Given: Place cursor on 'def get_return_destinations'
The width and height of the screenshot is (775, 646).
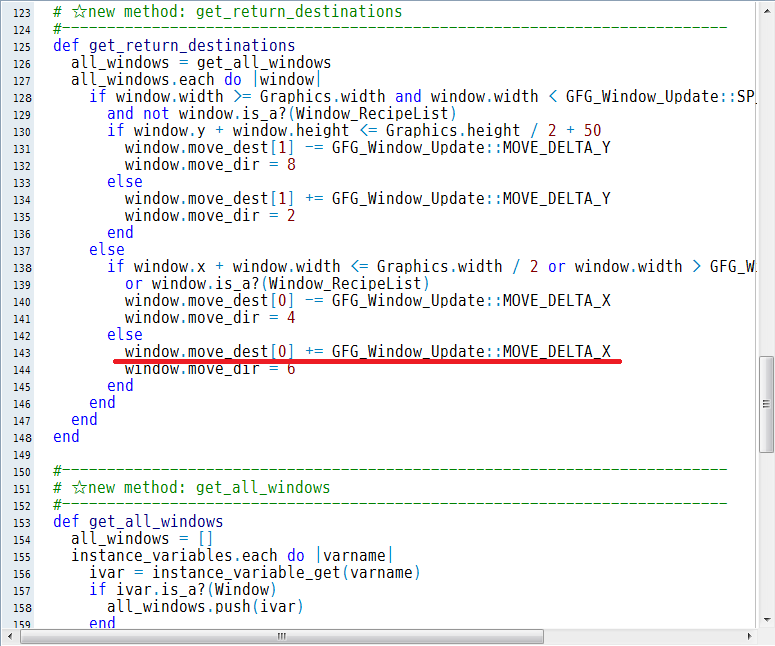Looking at the screenshot, I should coord(174,45).
